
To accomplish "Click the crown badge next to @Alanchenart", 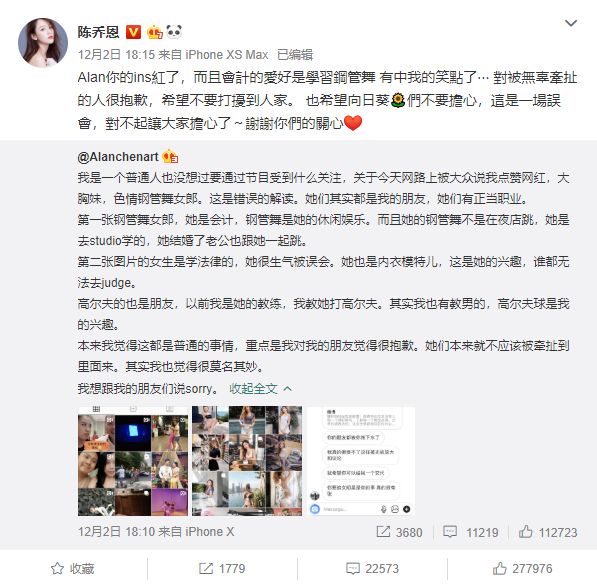I will 170,156.
